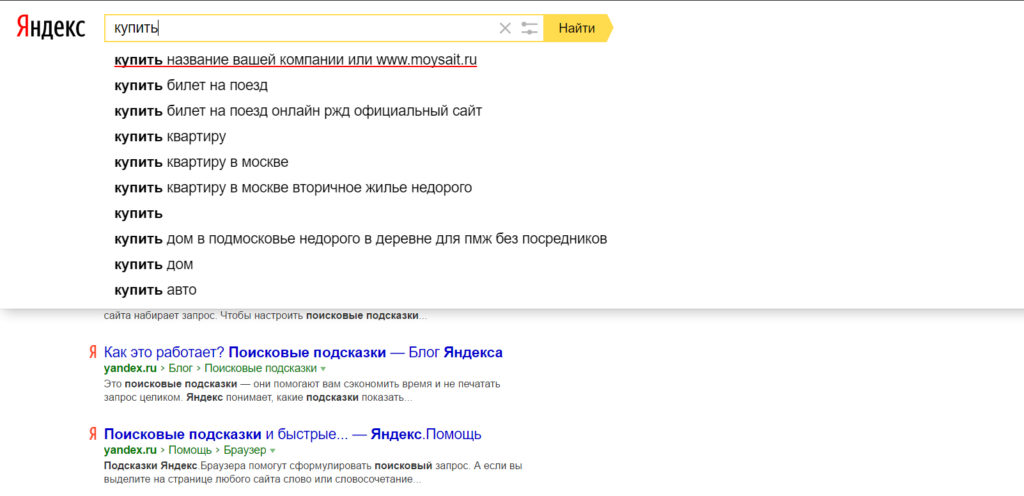
Task: Choose suggestion дом в подмосковье недорого
Action: [360, 239]
